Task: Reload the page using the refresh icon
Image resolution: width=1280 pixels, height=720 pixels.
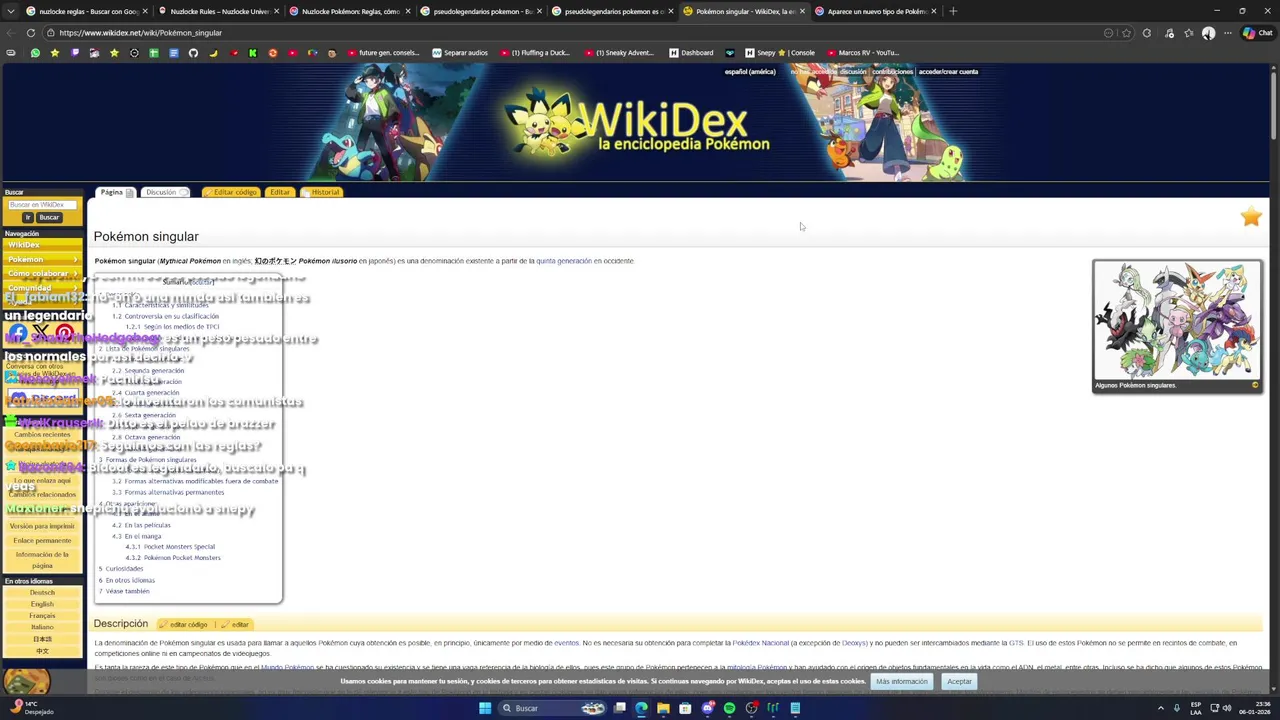Action: point(31,33)
